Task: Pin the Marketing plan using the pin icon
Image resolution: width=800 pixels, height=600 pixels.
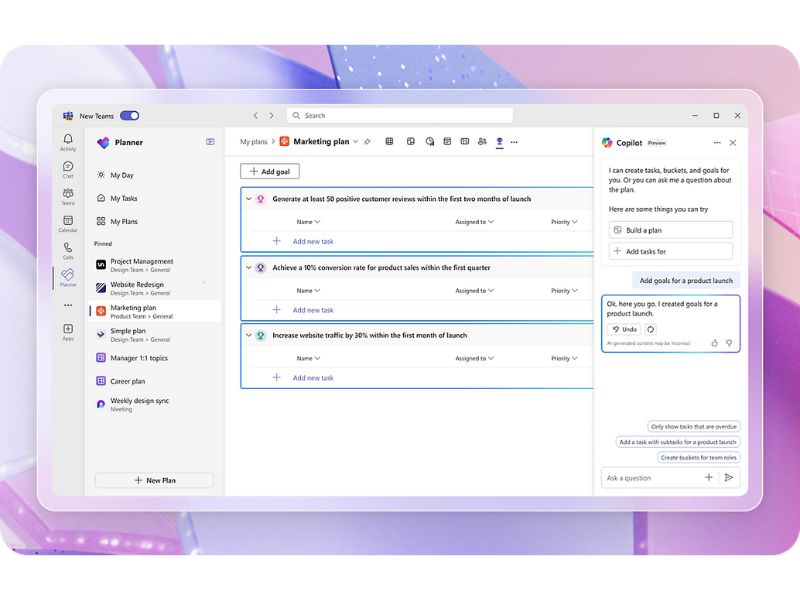Action: (x=367, y=142)
